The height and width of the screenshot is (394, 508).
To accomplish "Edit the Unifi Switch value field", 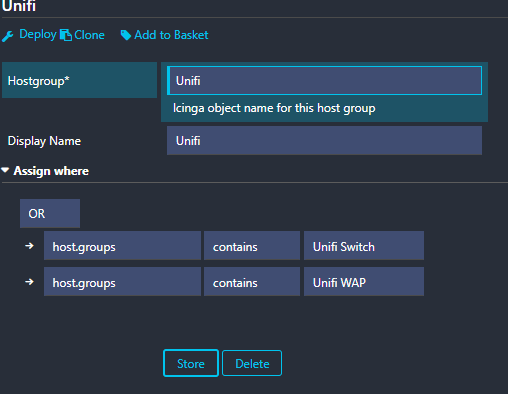I will (364, 246).
